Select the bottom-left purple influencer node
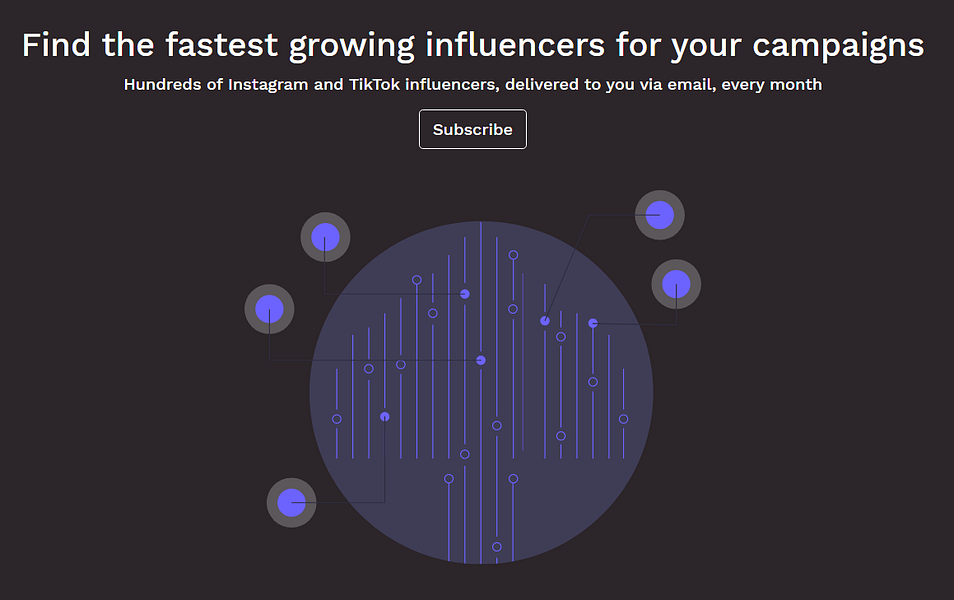This screenshot has width=954, height=600. (x=291, y=501)
